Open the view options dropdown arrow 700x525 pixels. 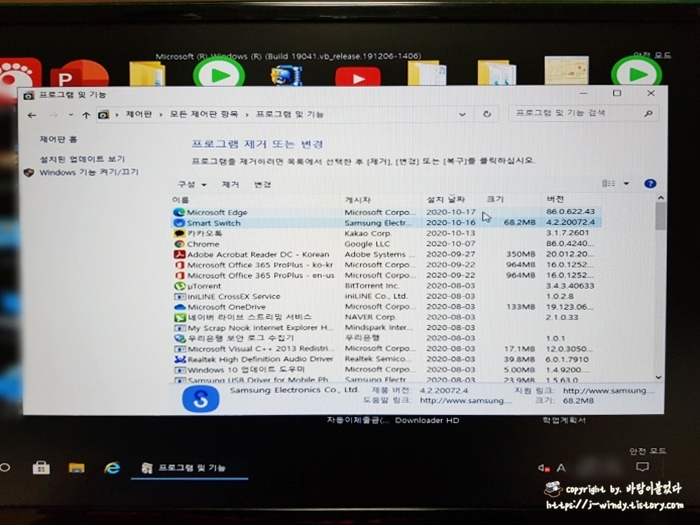pos(626,183)
